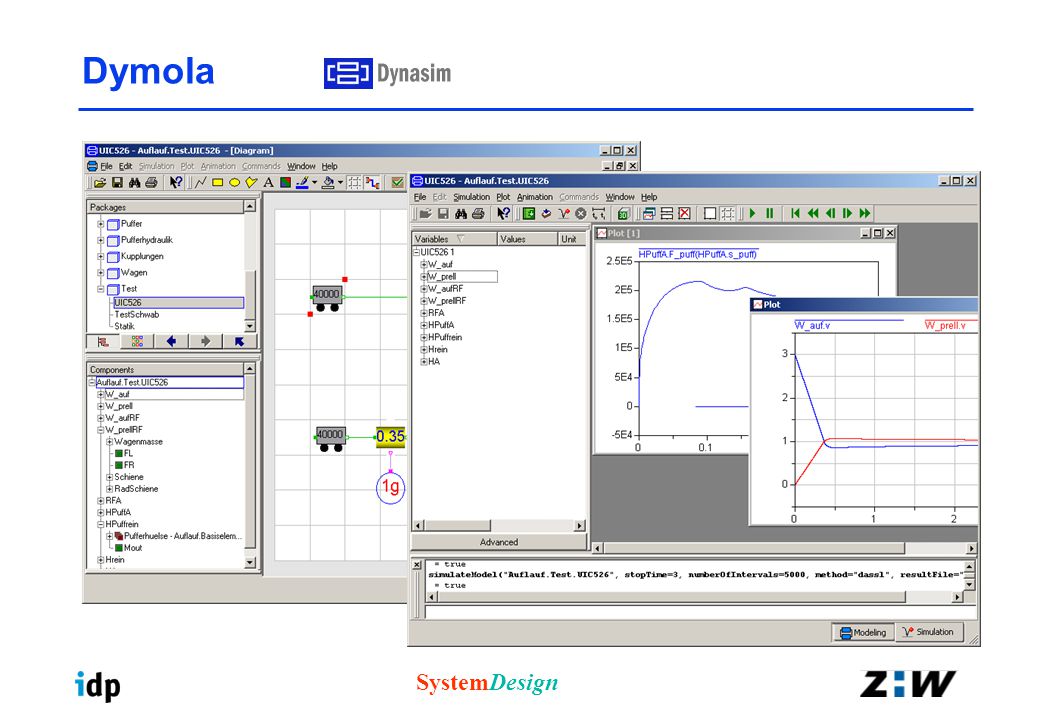Open Plot menu in front window
Screen dimensions: 1040x720
pos(503,197)
